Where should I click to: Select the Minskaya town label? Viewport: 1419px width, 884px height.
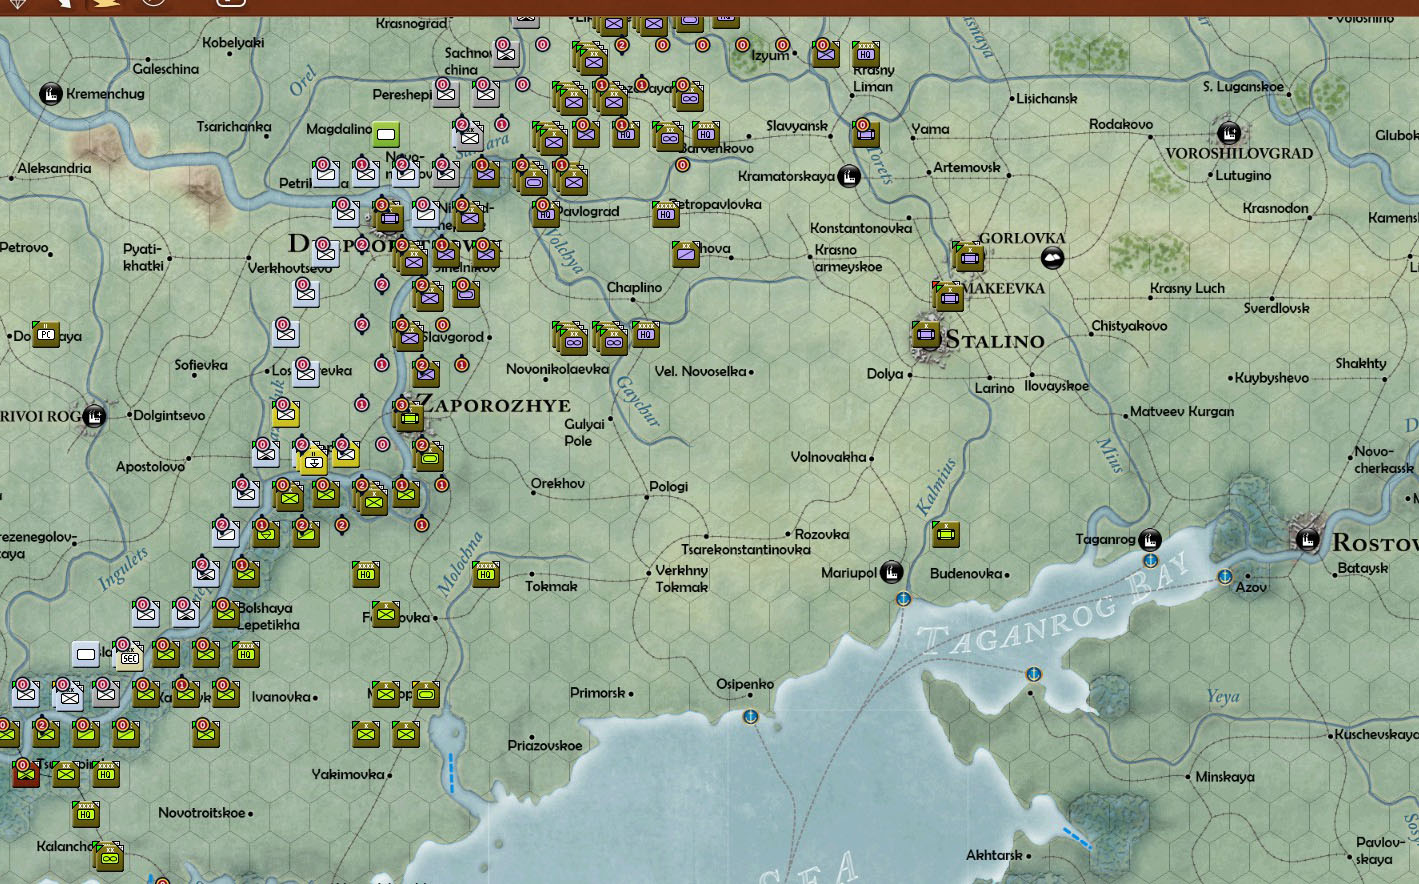[x=1225, y=777]
